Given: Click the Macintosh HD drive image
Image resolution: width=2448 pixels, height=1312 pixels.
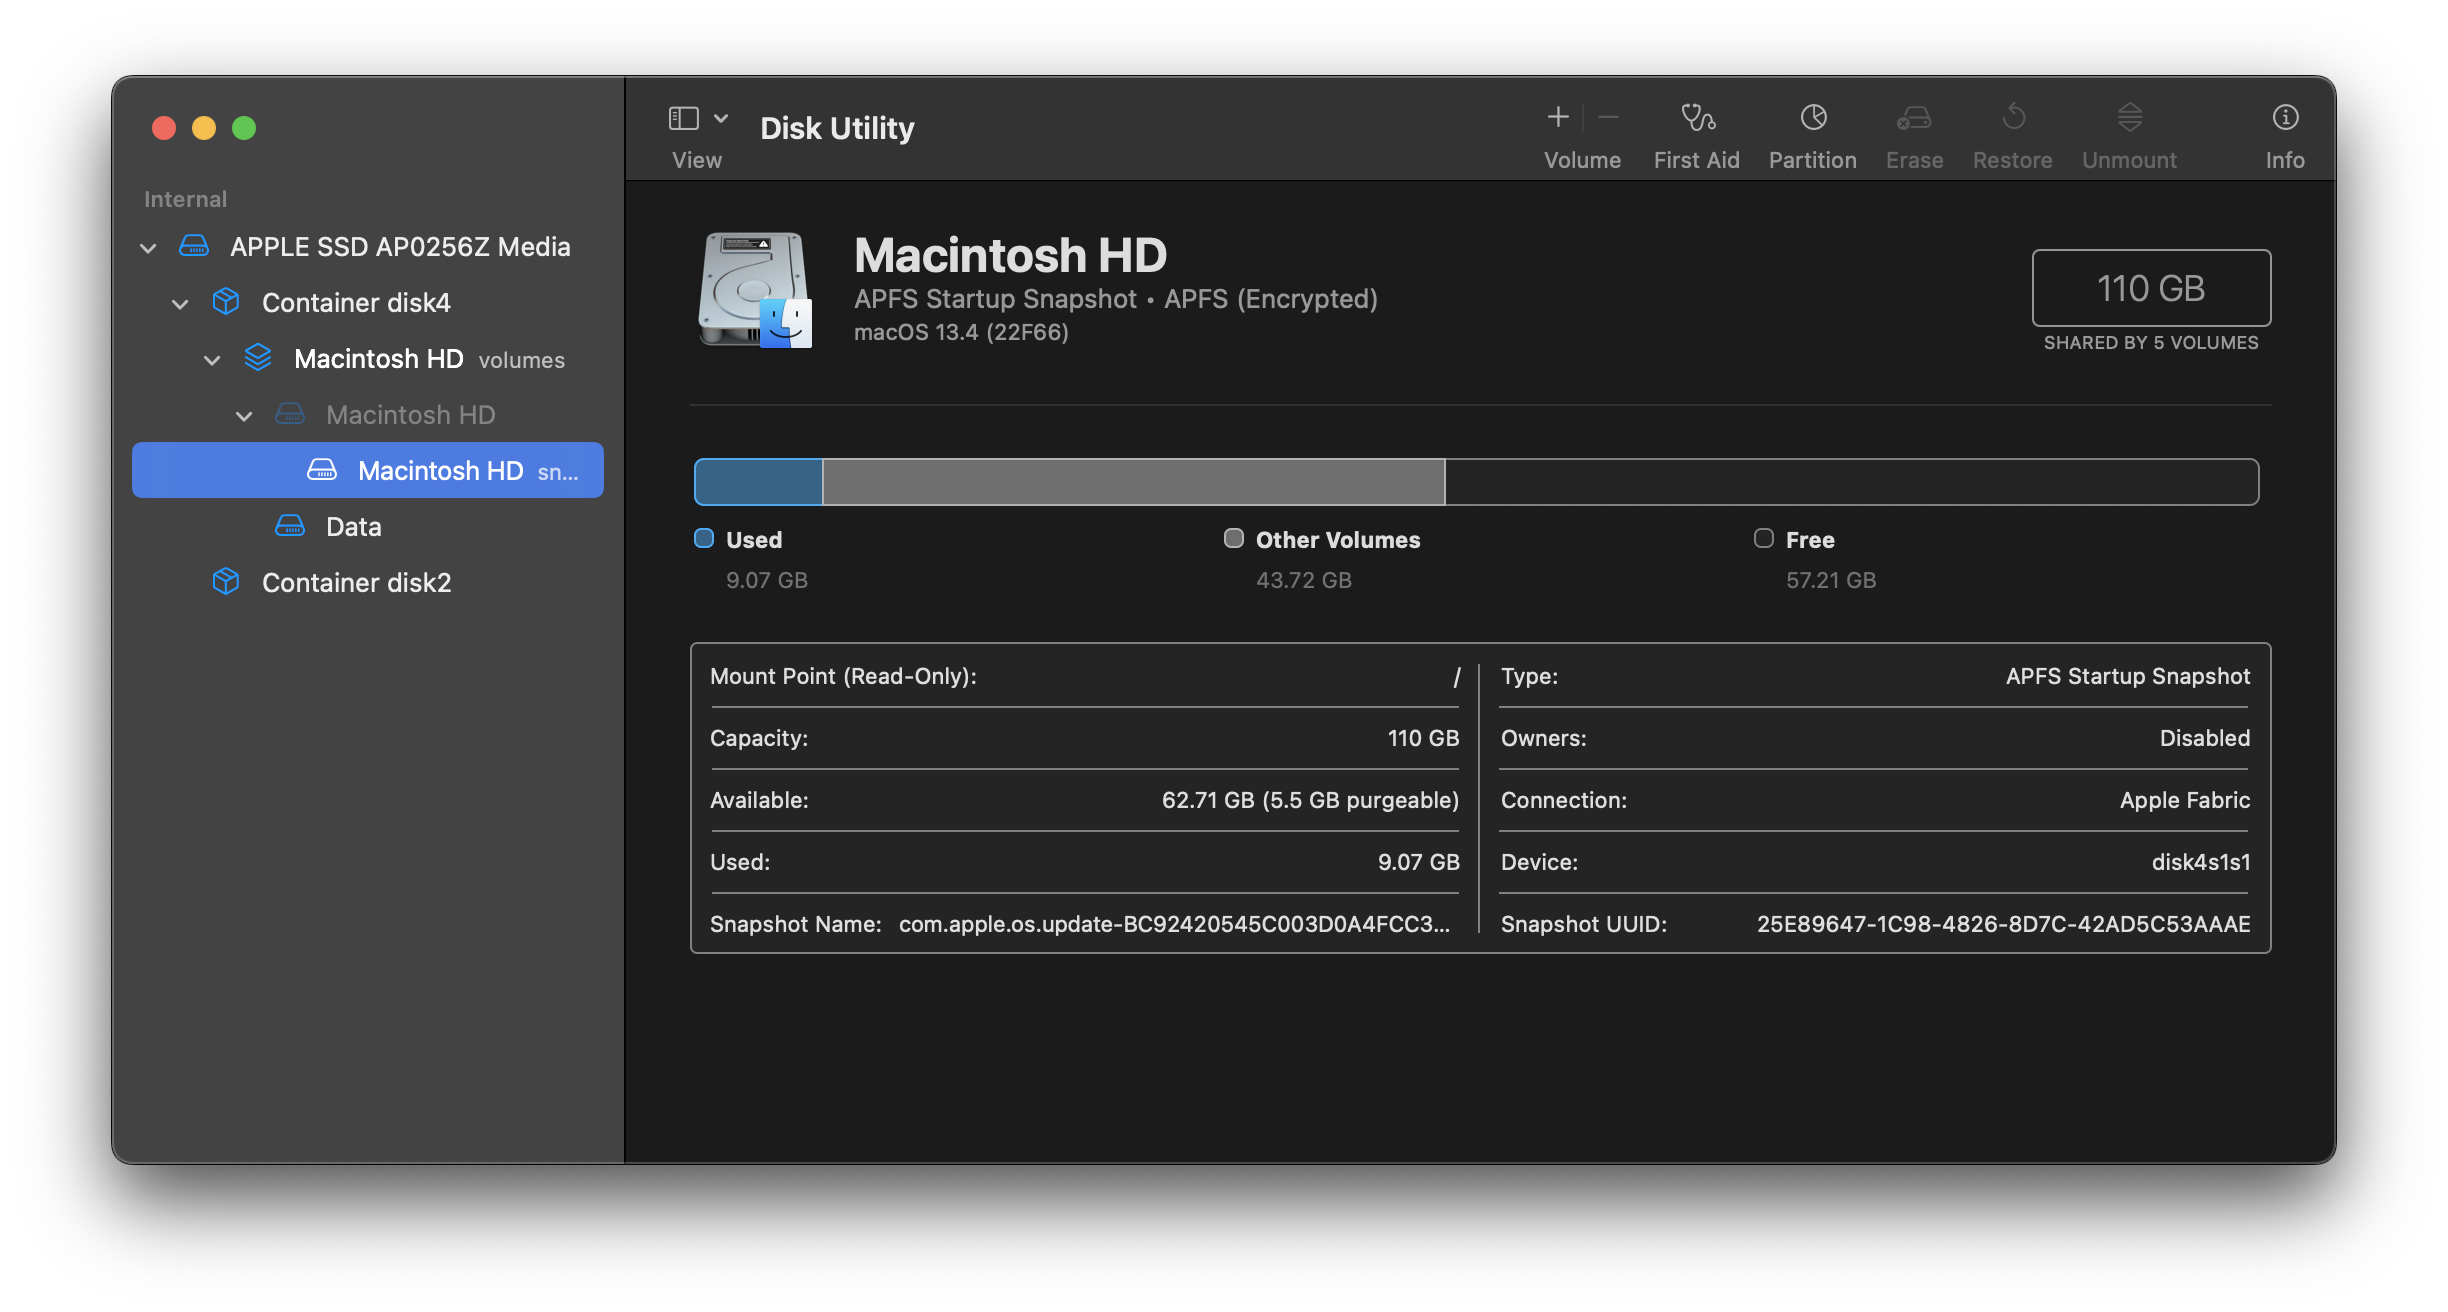Looking at the screenshot, I should point(755,290).
